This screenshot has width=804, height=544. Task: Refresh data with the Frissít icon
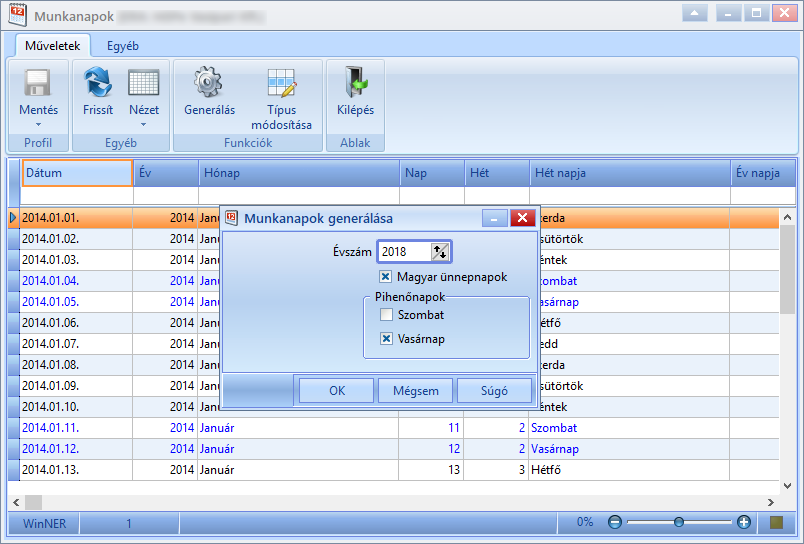[x=97, y=83]
